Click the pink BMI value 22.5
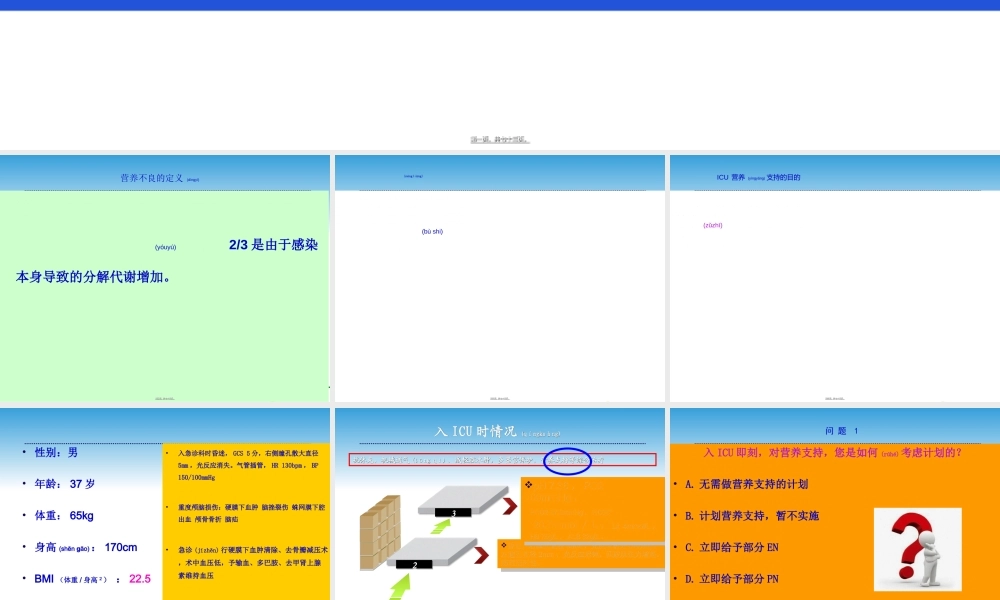This screenshot has height=600, width=1000. click(139, 578)
